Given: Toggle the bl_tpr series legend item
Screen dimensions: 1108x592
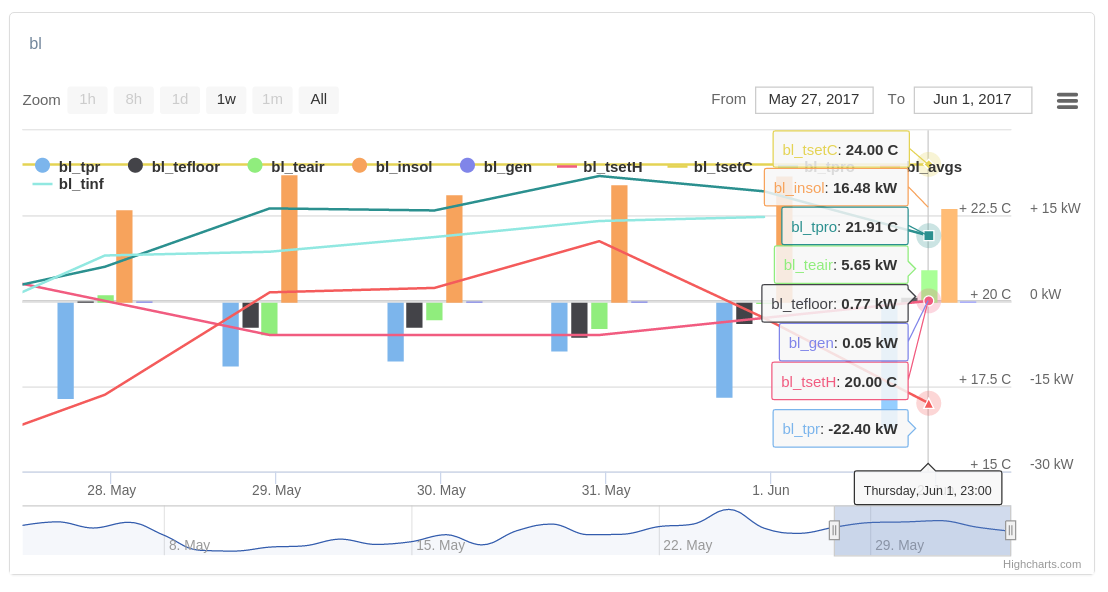Looking at the screenshot, I should (68, 166).
